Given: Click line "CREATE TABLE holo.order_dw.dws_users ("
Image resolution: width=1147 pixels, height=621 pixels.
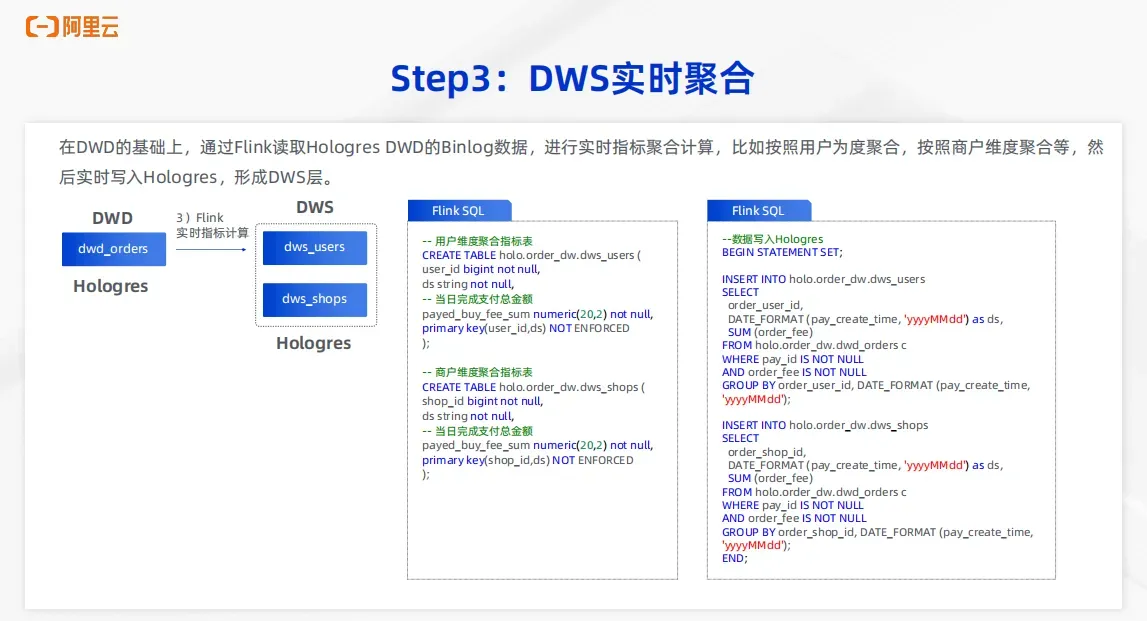Looking at the screenshot, I should coord(531,255).
